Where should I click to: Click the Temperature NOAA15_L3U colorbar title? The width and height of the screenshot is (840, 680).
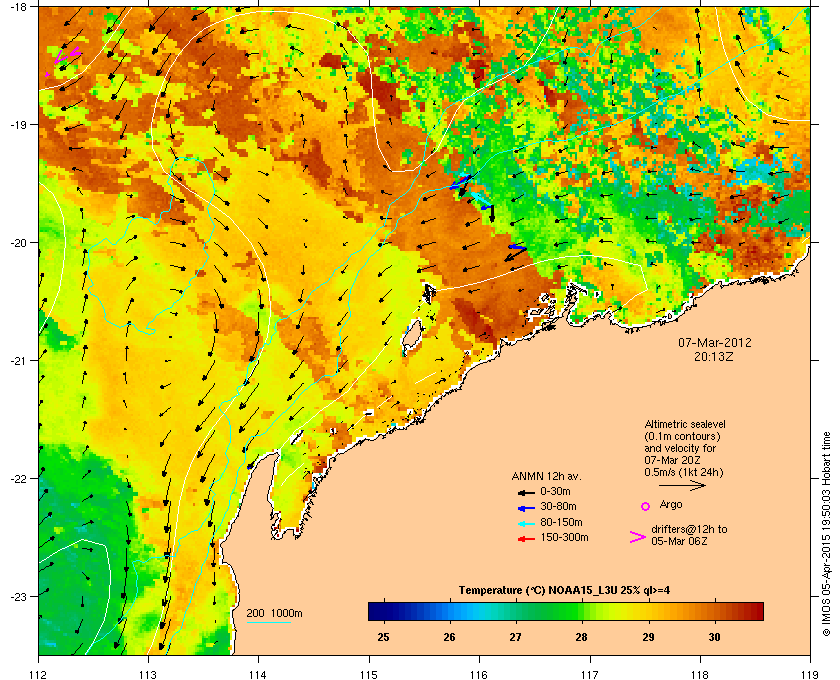tap(564, 591)
